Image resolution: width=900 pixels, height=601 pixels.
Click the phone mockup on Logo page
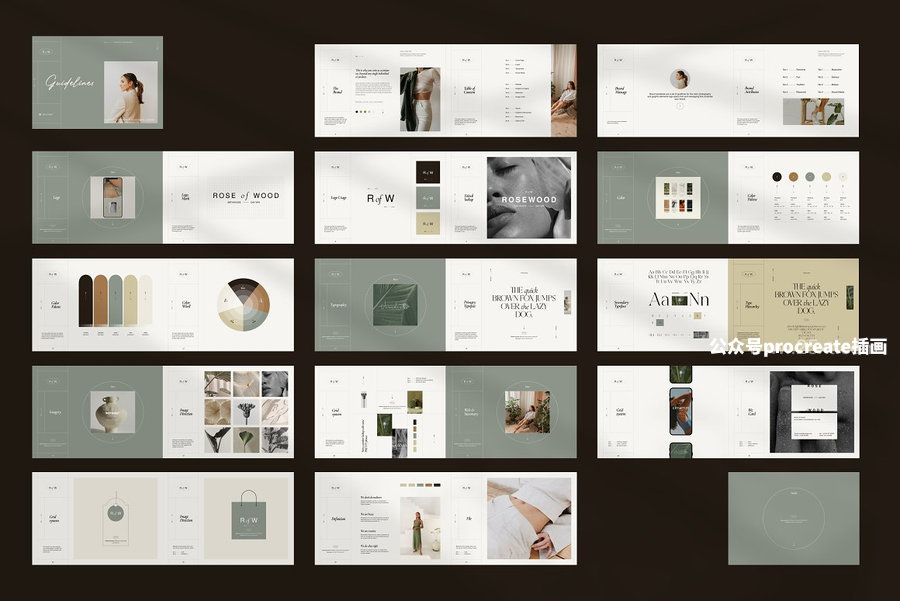click(x=111, y=197)
